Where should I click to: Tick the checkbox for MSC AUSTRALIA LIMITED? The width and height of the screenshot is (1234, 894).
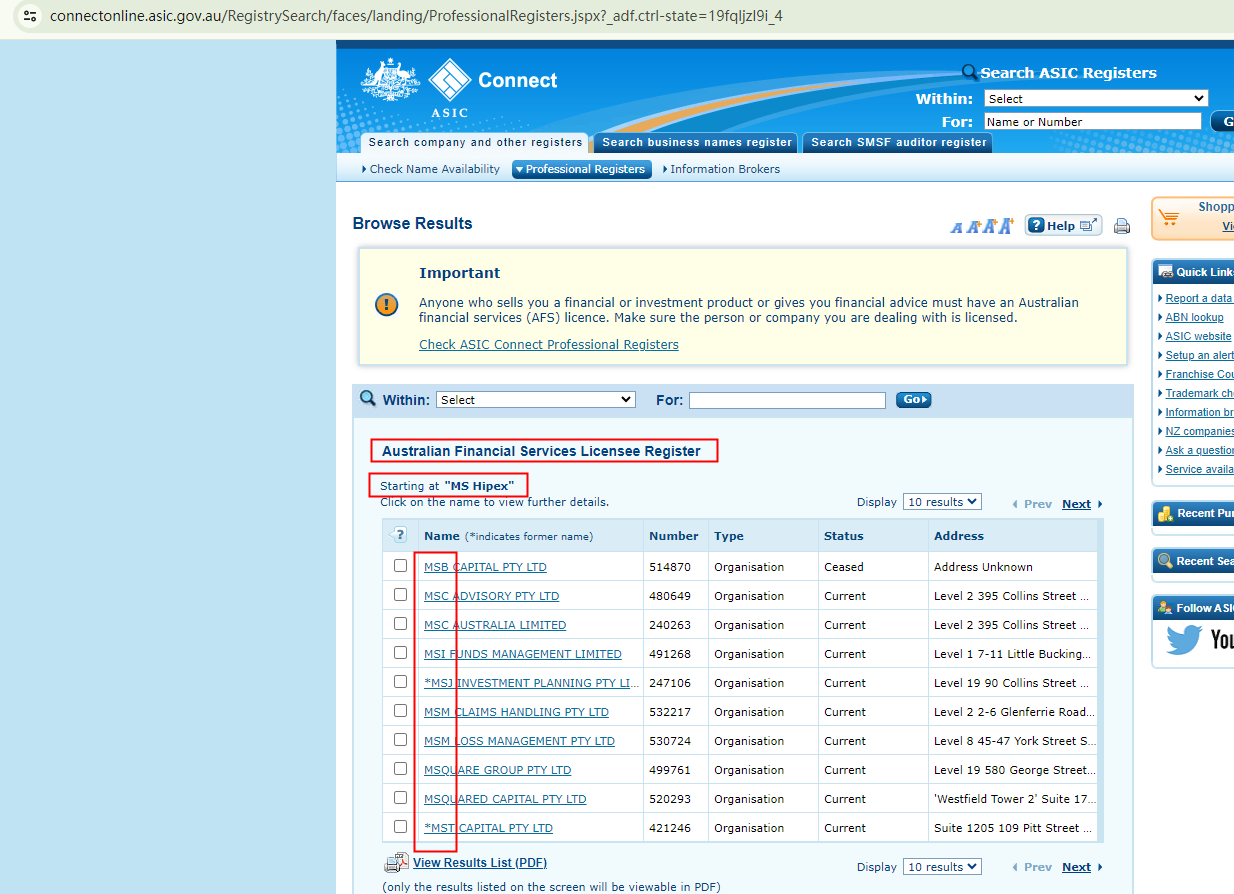coord(400,623)
